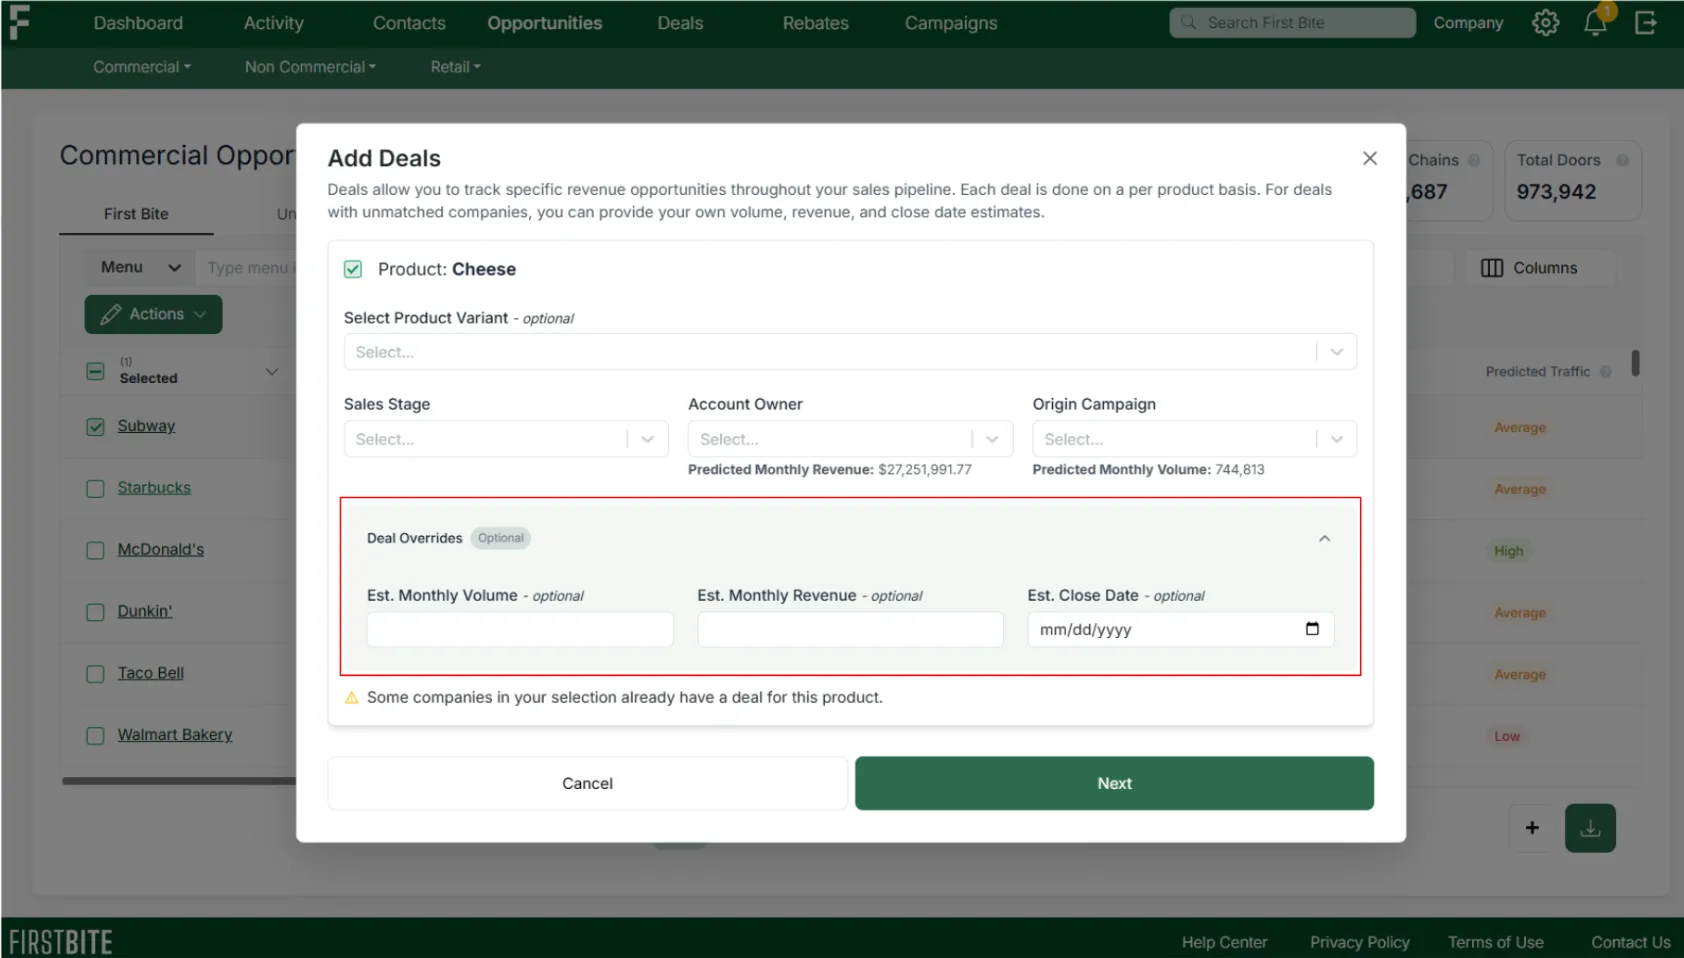
Task: Uncheck the Product: Cheese checkbox
Action: (353, 269)
